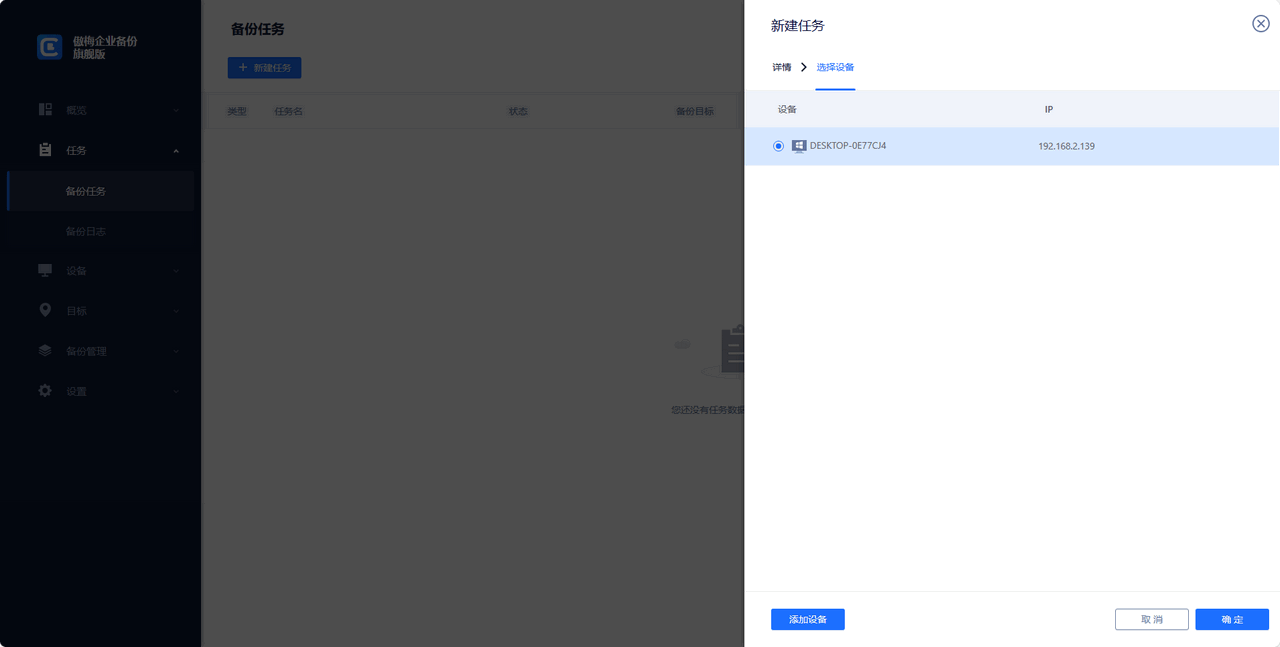
Task: Open the 选择设备 tab
Action: click(835, 67)
